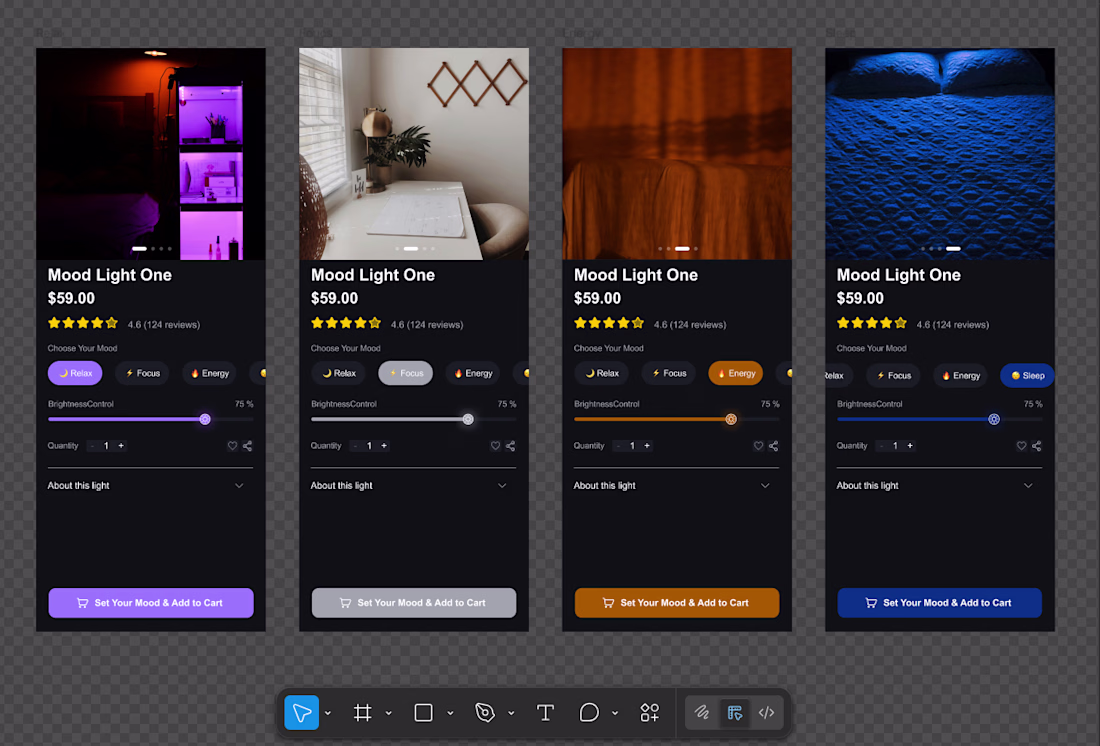This screenshot has height=746, width=1100.
Task: Click the heart icon in blue card
Action: (1021, 446)
